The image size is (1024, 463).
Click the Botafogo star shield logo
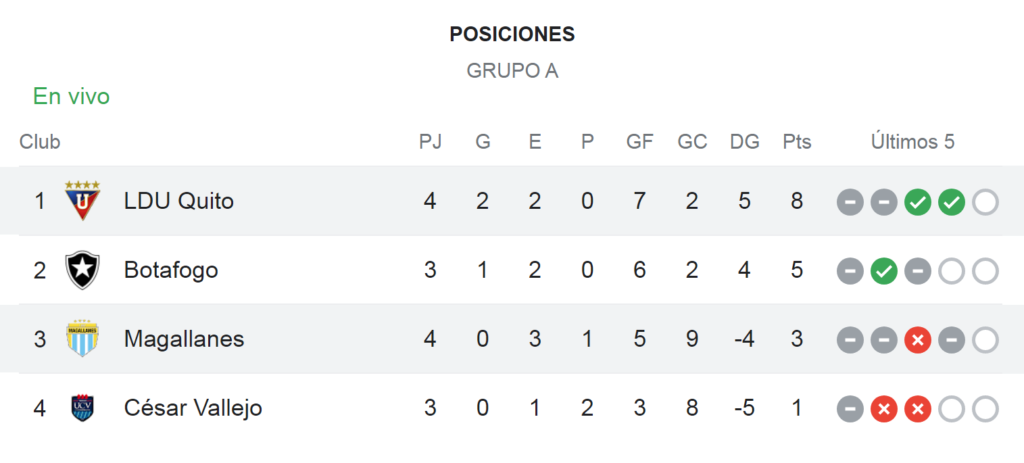pos(82,270)
